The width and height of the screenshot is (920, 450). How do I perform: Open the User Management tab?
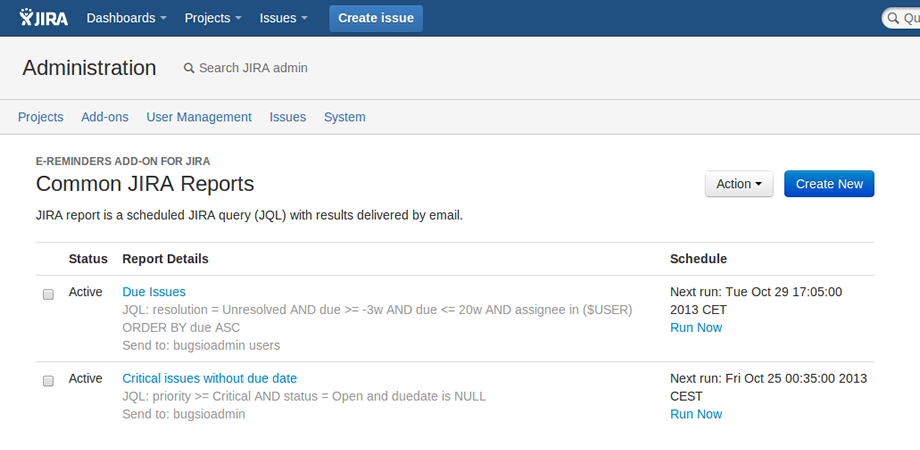pos(199,117)
